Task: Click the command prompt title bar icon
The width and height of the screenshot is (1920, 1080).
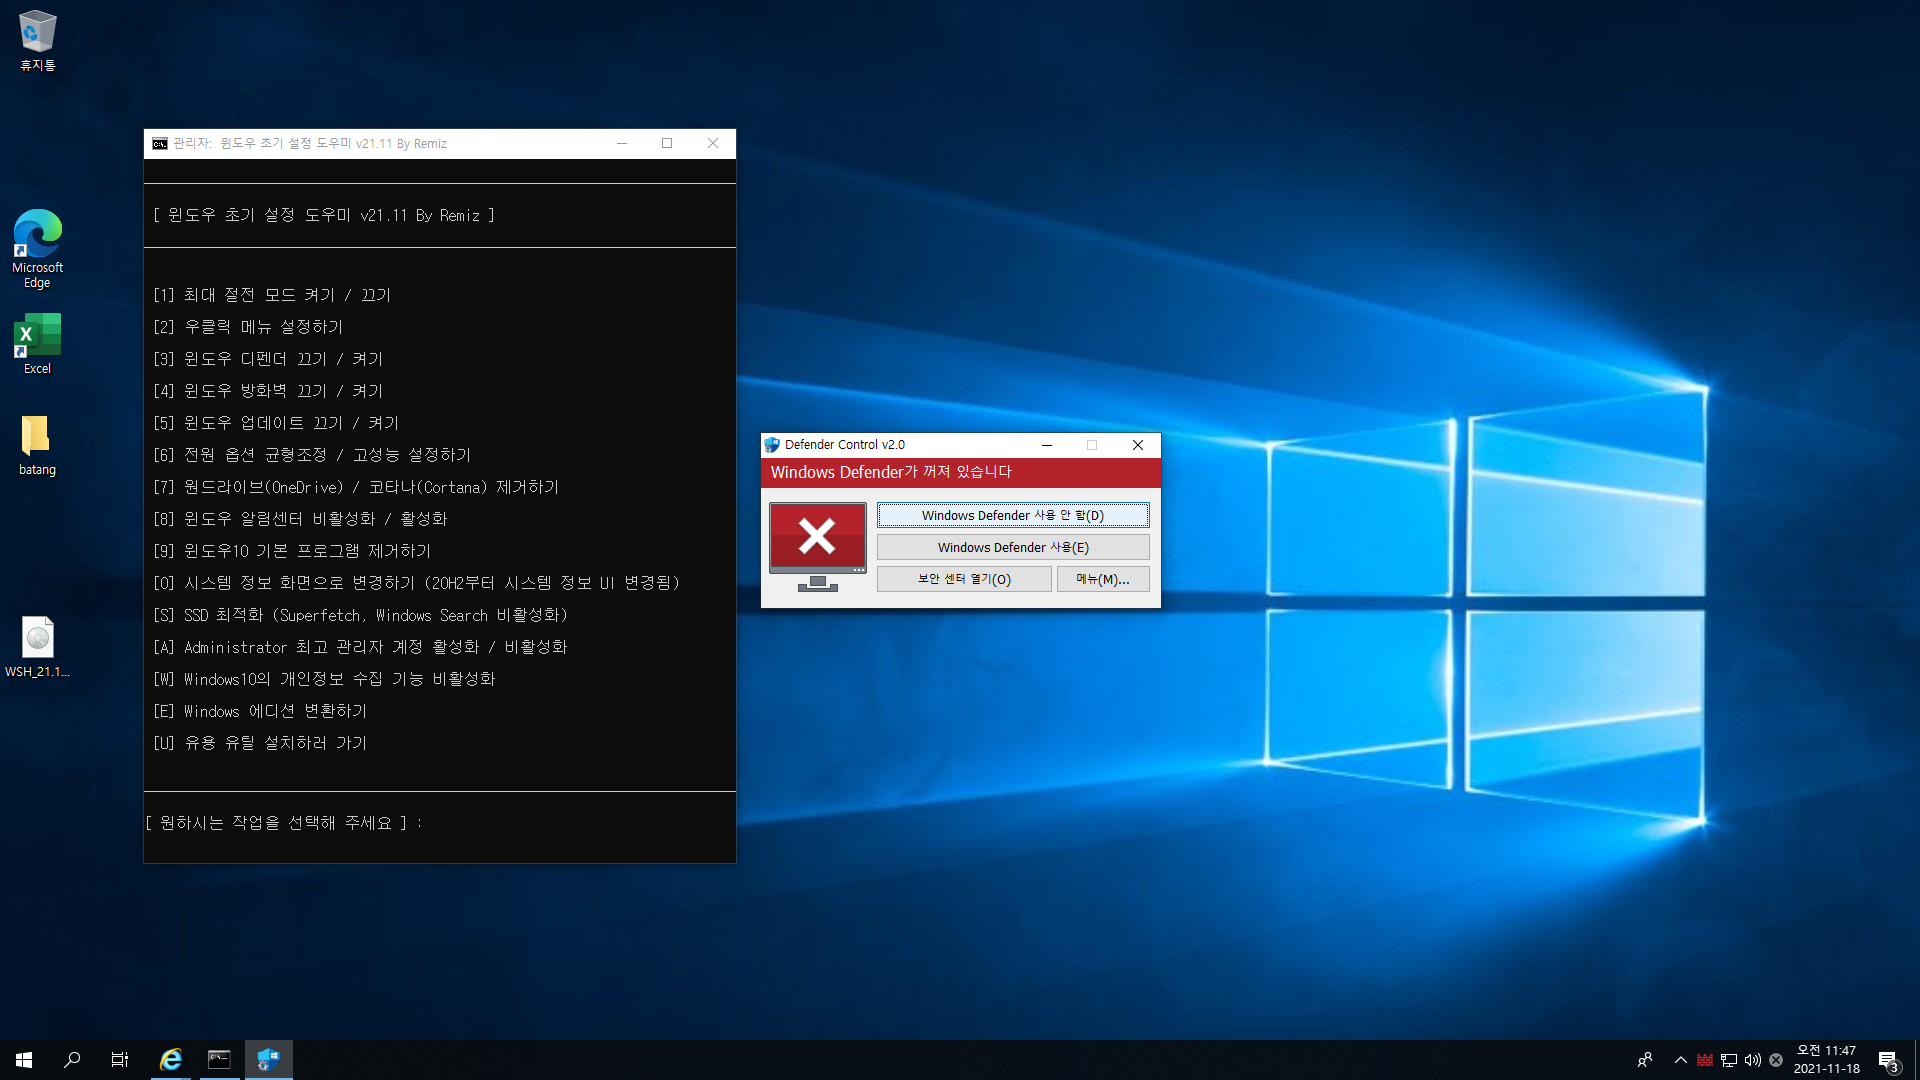Action: tap(160, 144)
